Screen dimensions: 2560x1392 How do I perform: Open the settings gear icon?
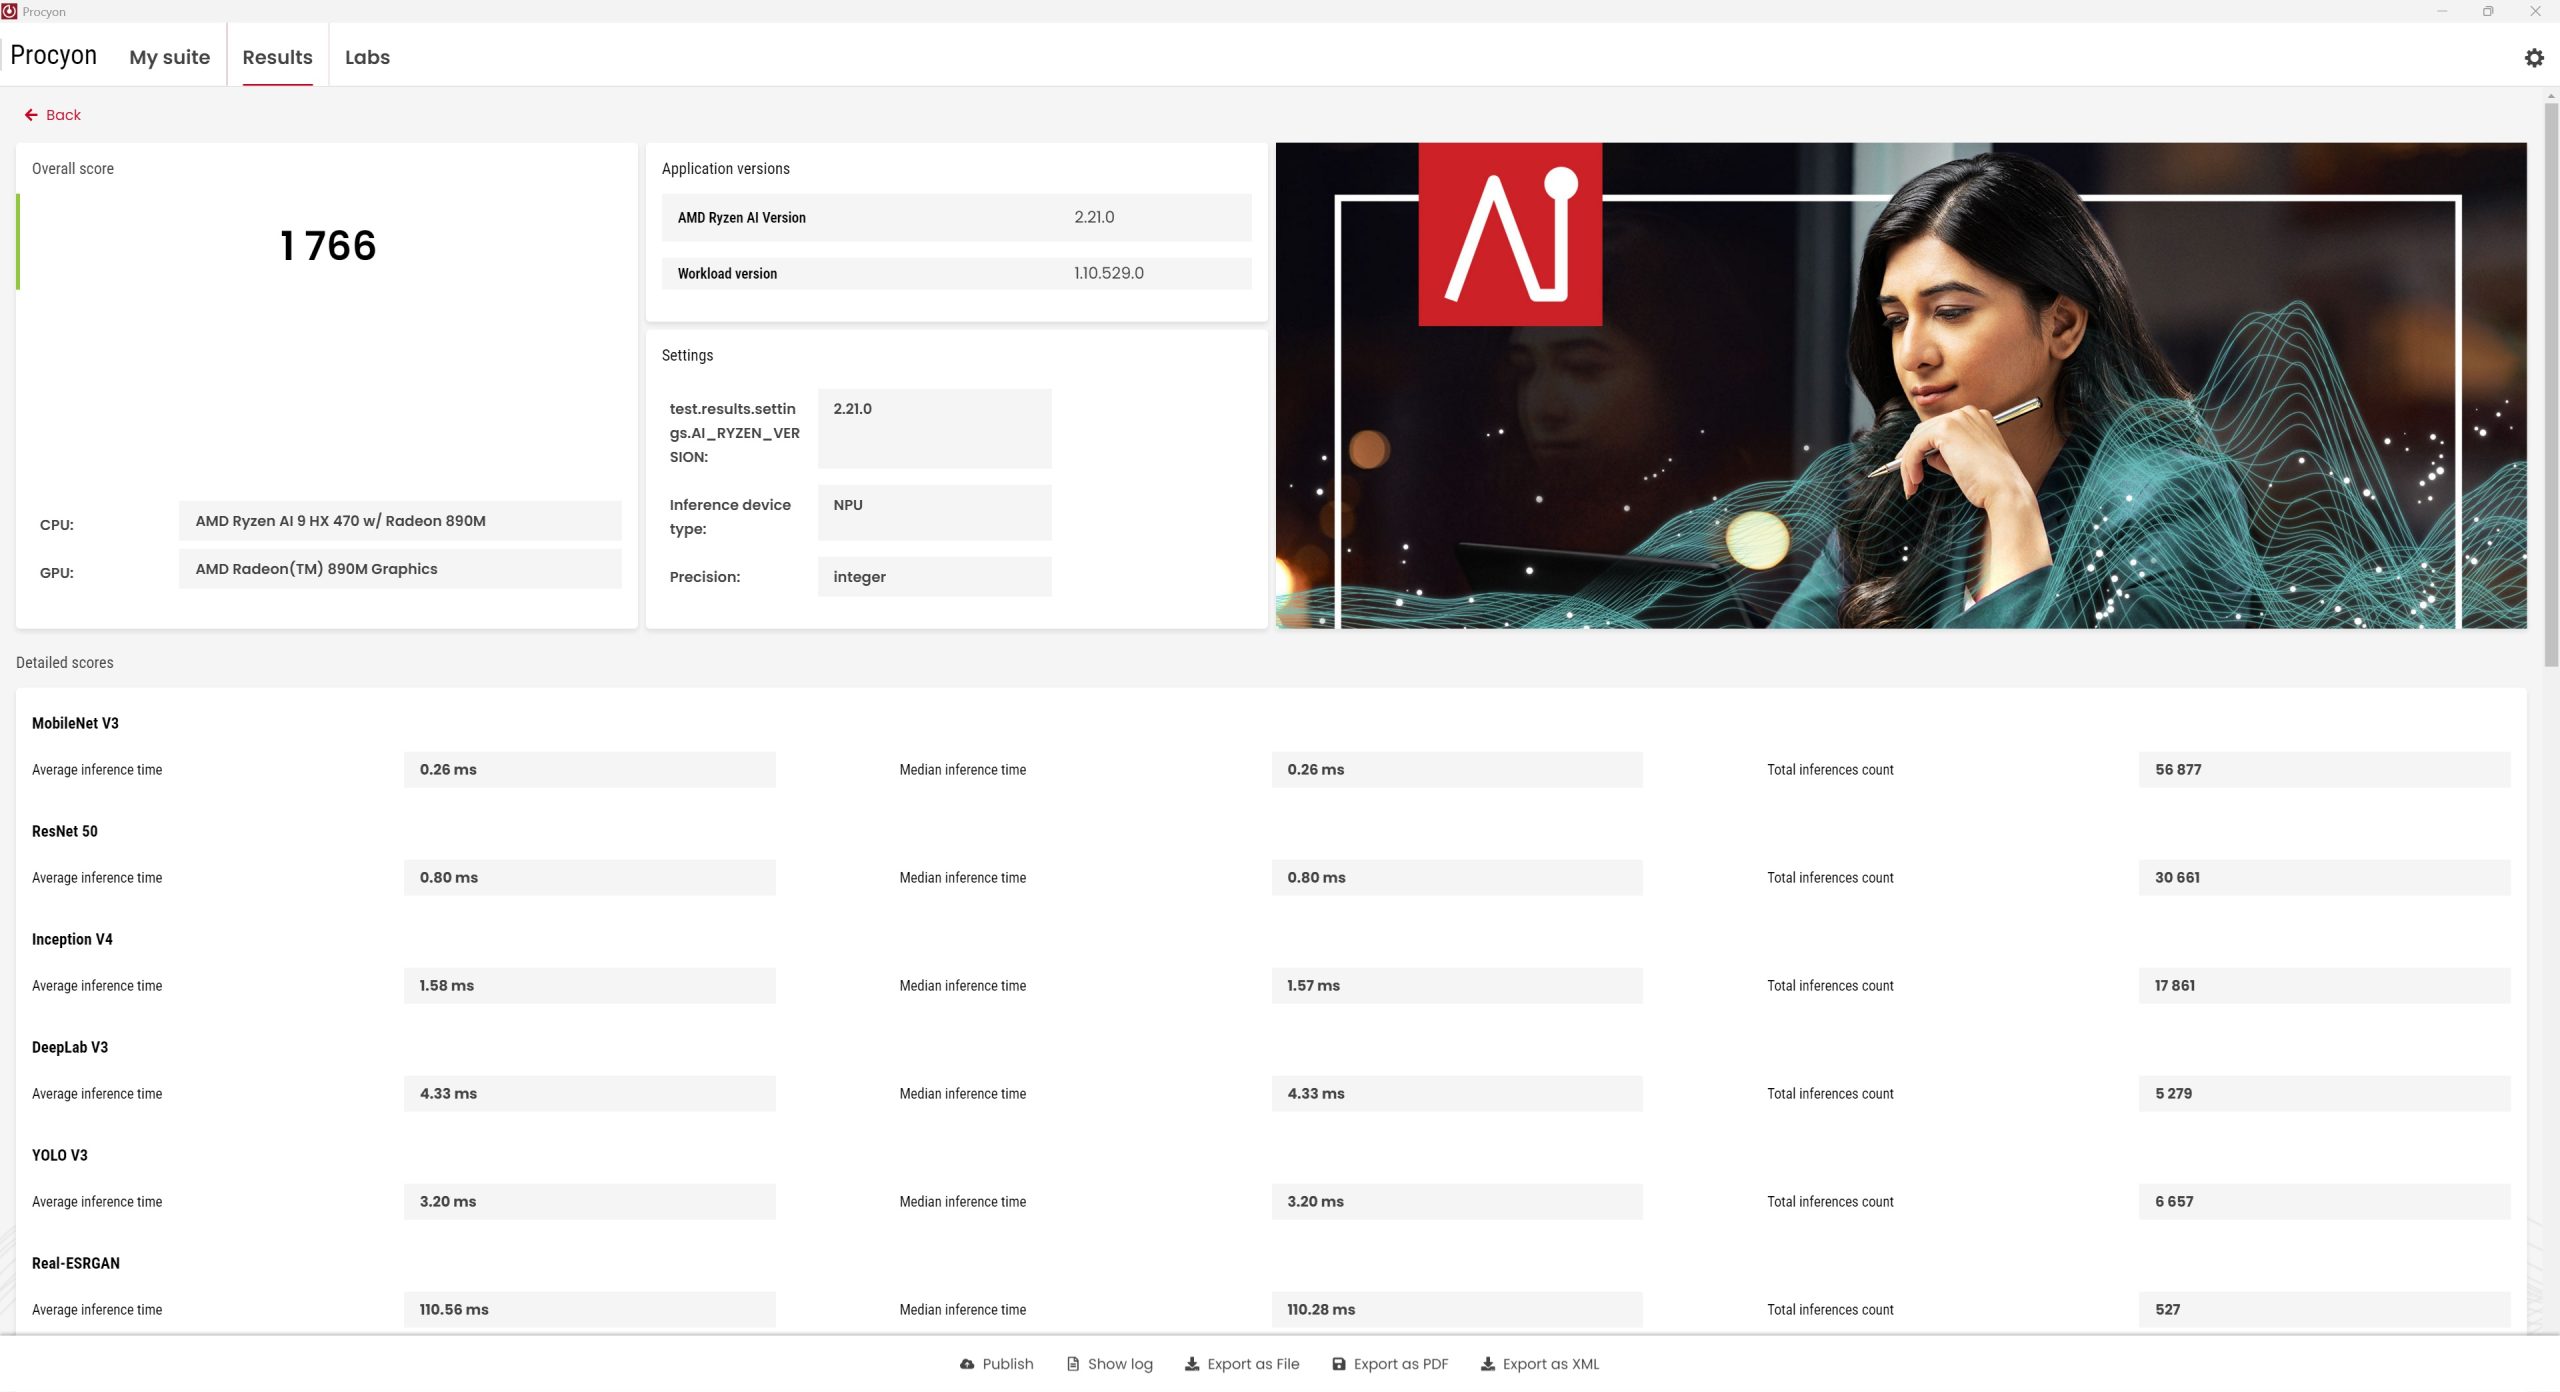point(2533,58)
